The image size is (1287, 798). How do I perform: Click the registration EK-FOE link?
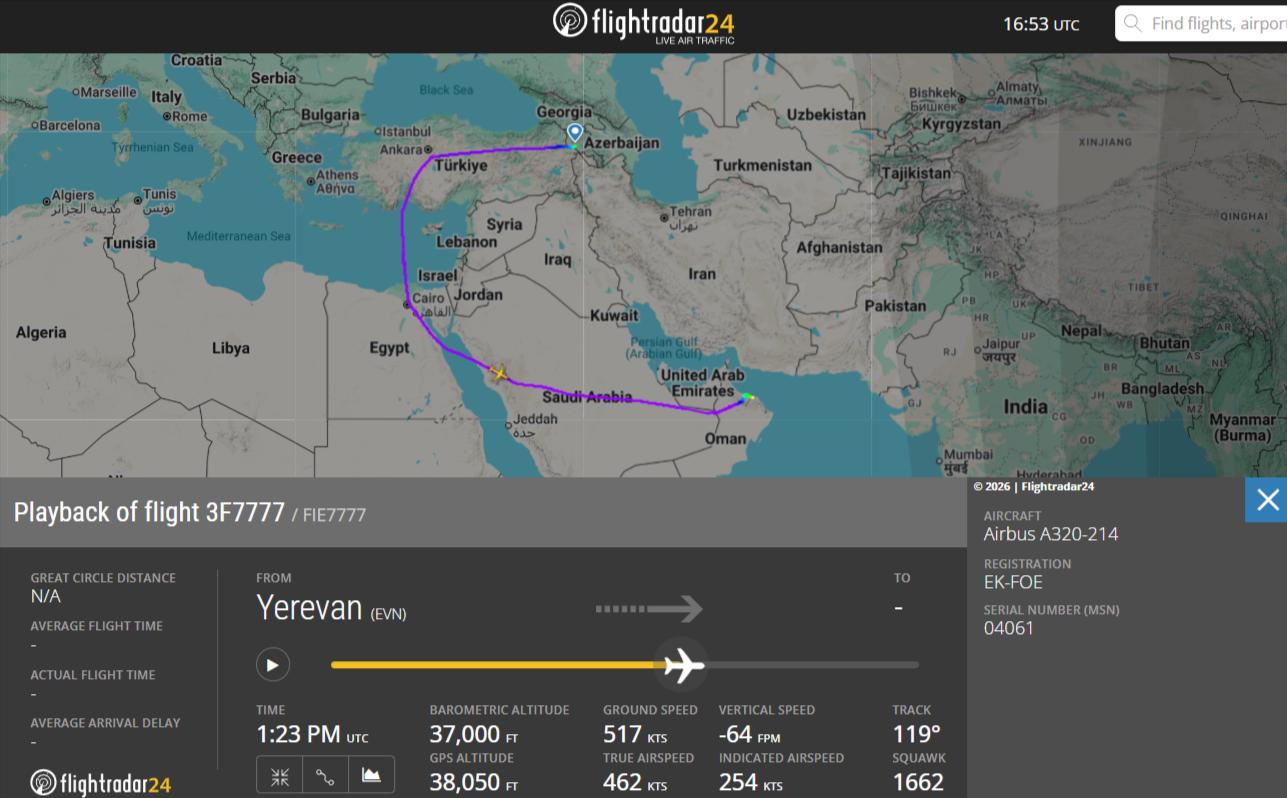1013,582
